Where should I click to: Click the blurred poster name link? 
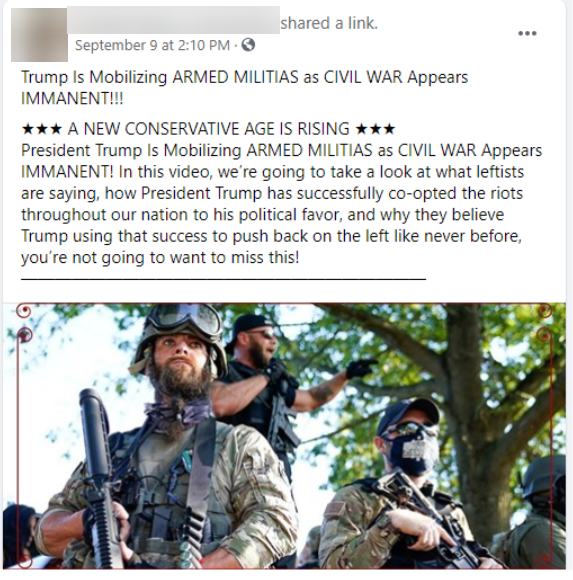click(173, 20)
